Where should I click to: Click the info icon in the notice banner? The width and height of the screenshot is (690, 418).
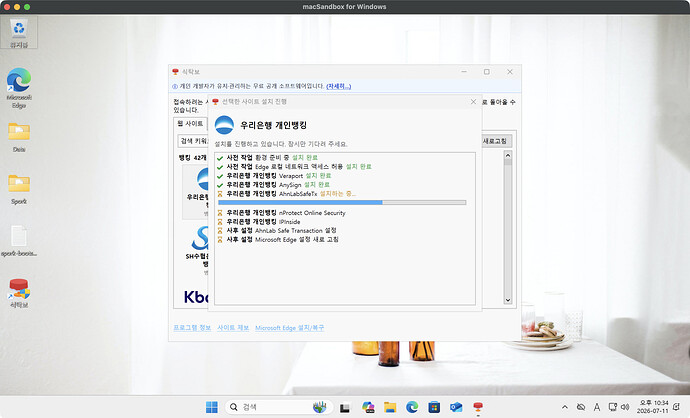click(175, 86)
